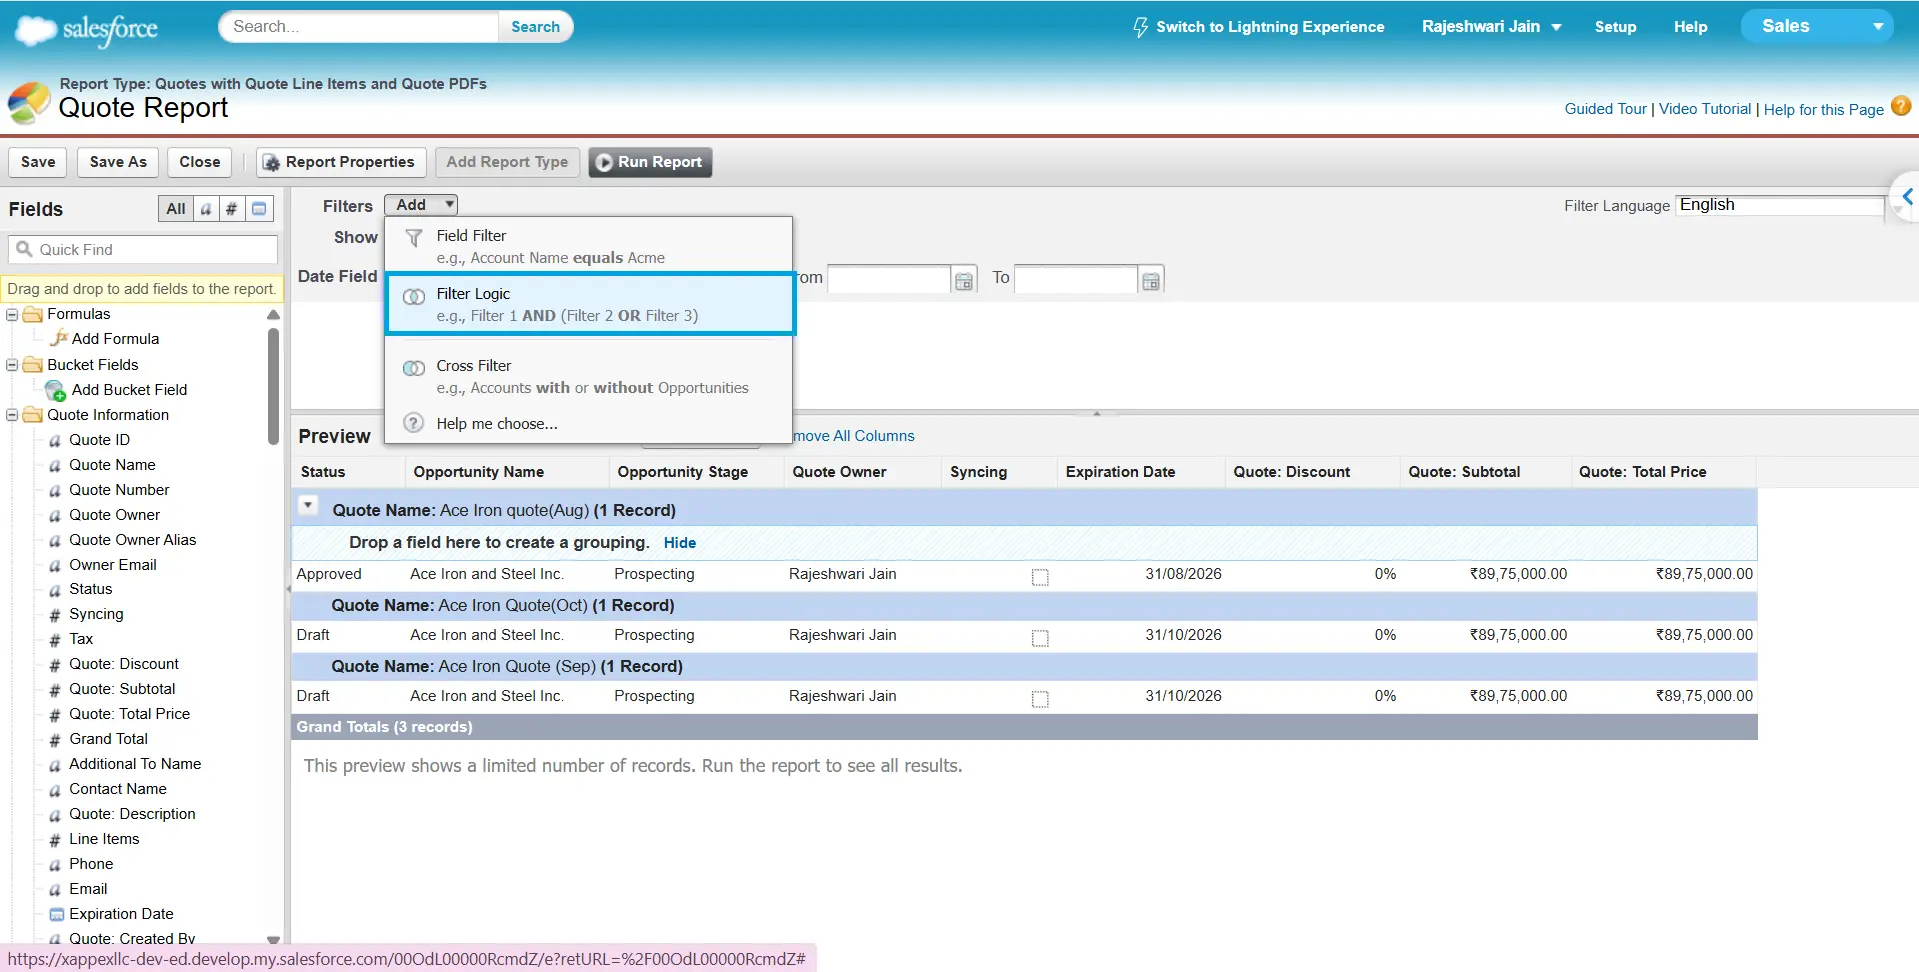Toggle Syncing checkbox for Approved quote row
The height and width of the screenshot is (972, 1919).
[1040, 577]
